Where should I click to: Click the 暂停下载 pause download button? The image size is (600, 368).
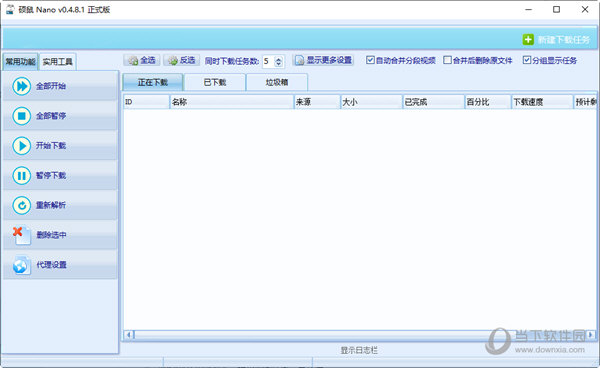[60, 175]
